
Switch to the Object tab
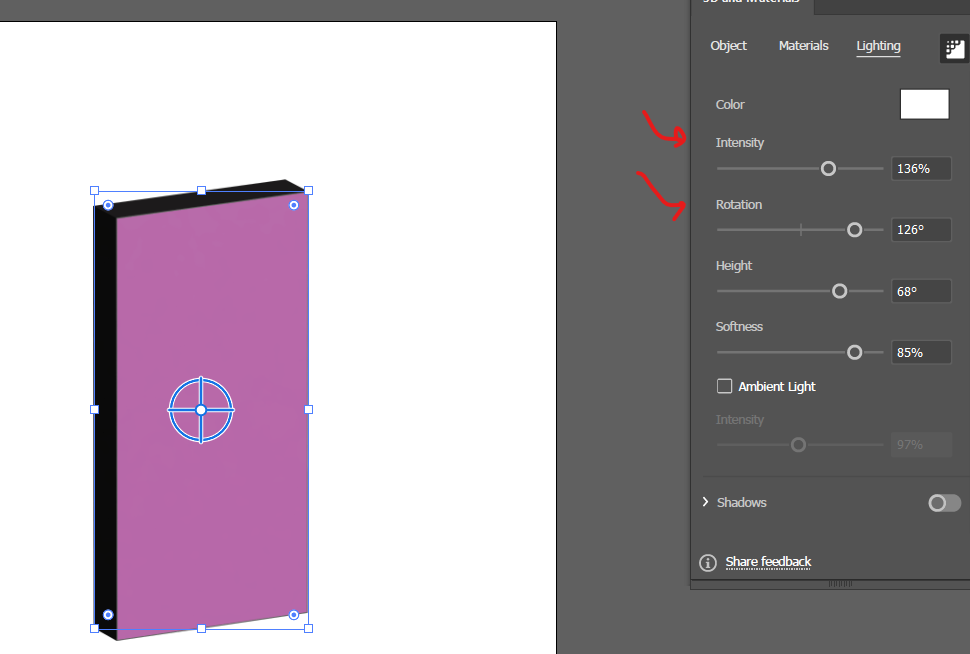click(x=728, y=46)
